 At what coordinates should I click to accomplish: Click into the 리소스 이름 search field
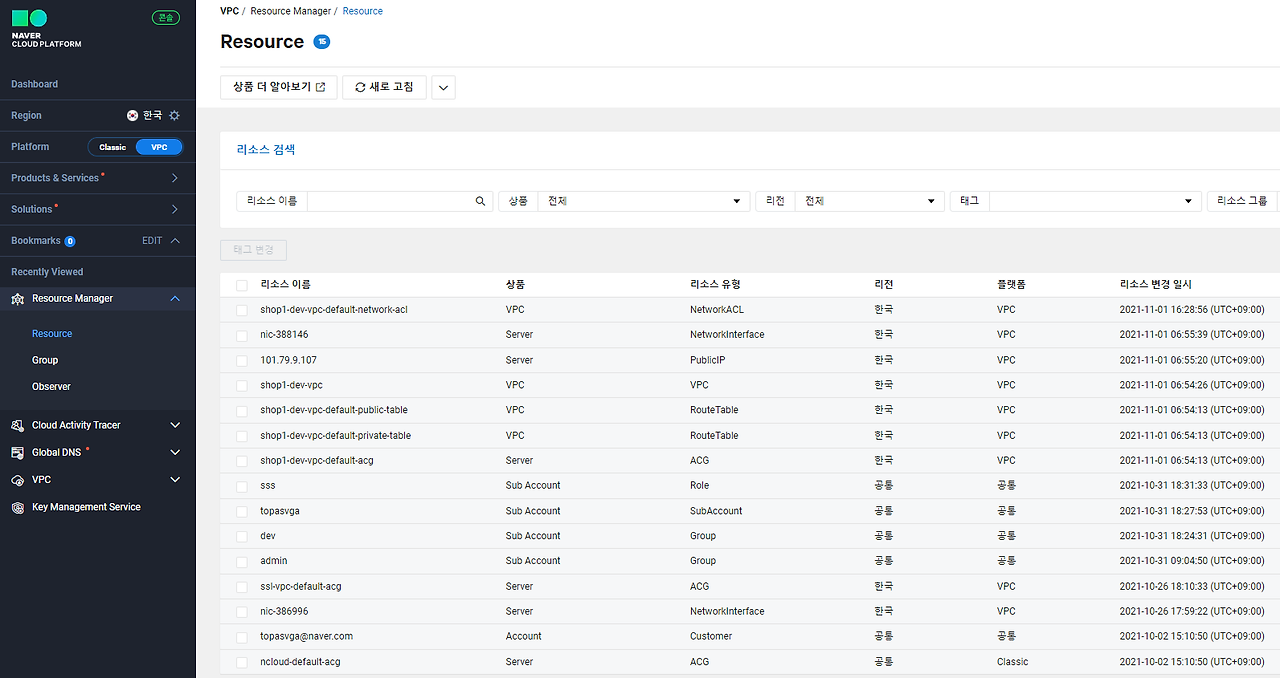(389, 201)
